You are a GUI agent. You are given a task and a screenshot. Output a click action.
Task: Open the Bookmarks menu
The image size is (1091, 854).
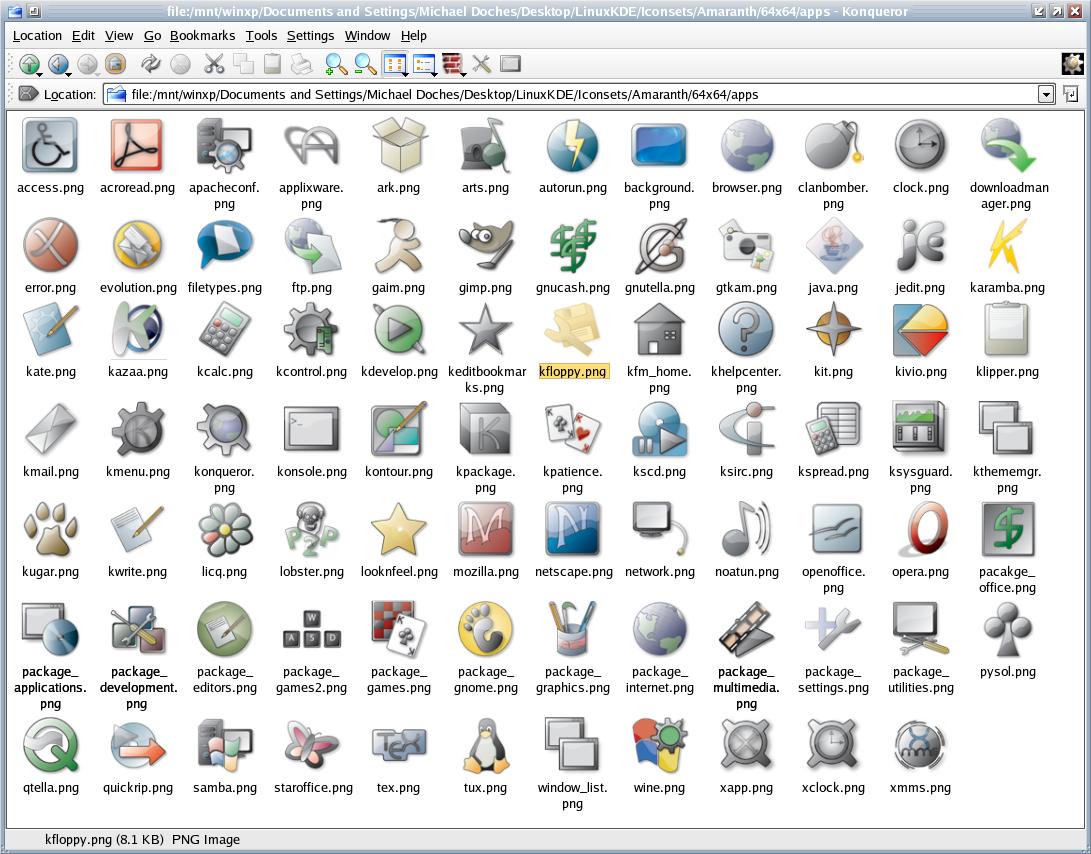[202, 35]
